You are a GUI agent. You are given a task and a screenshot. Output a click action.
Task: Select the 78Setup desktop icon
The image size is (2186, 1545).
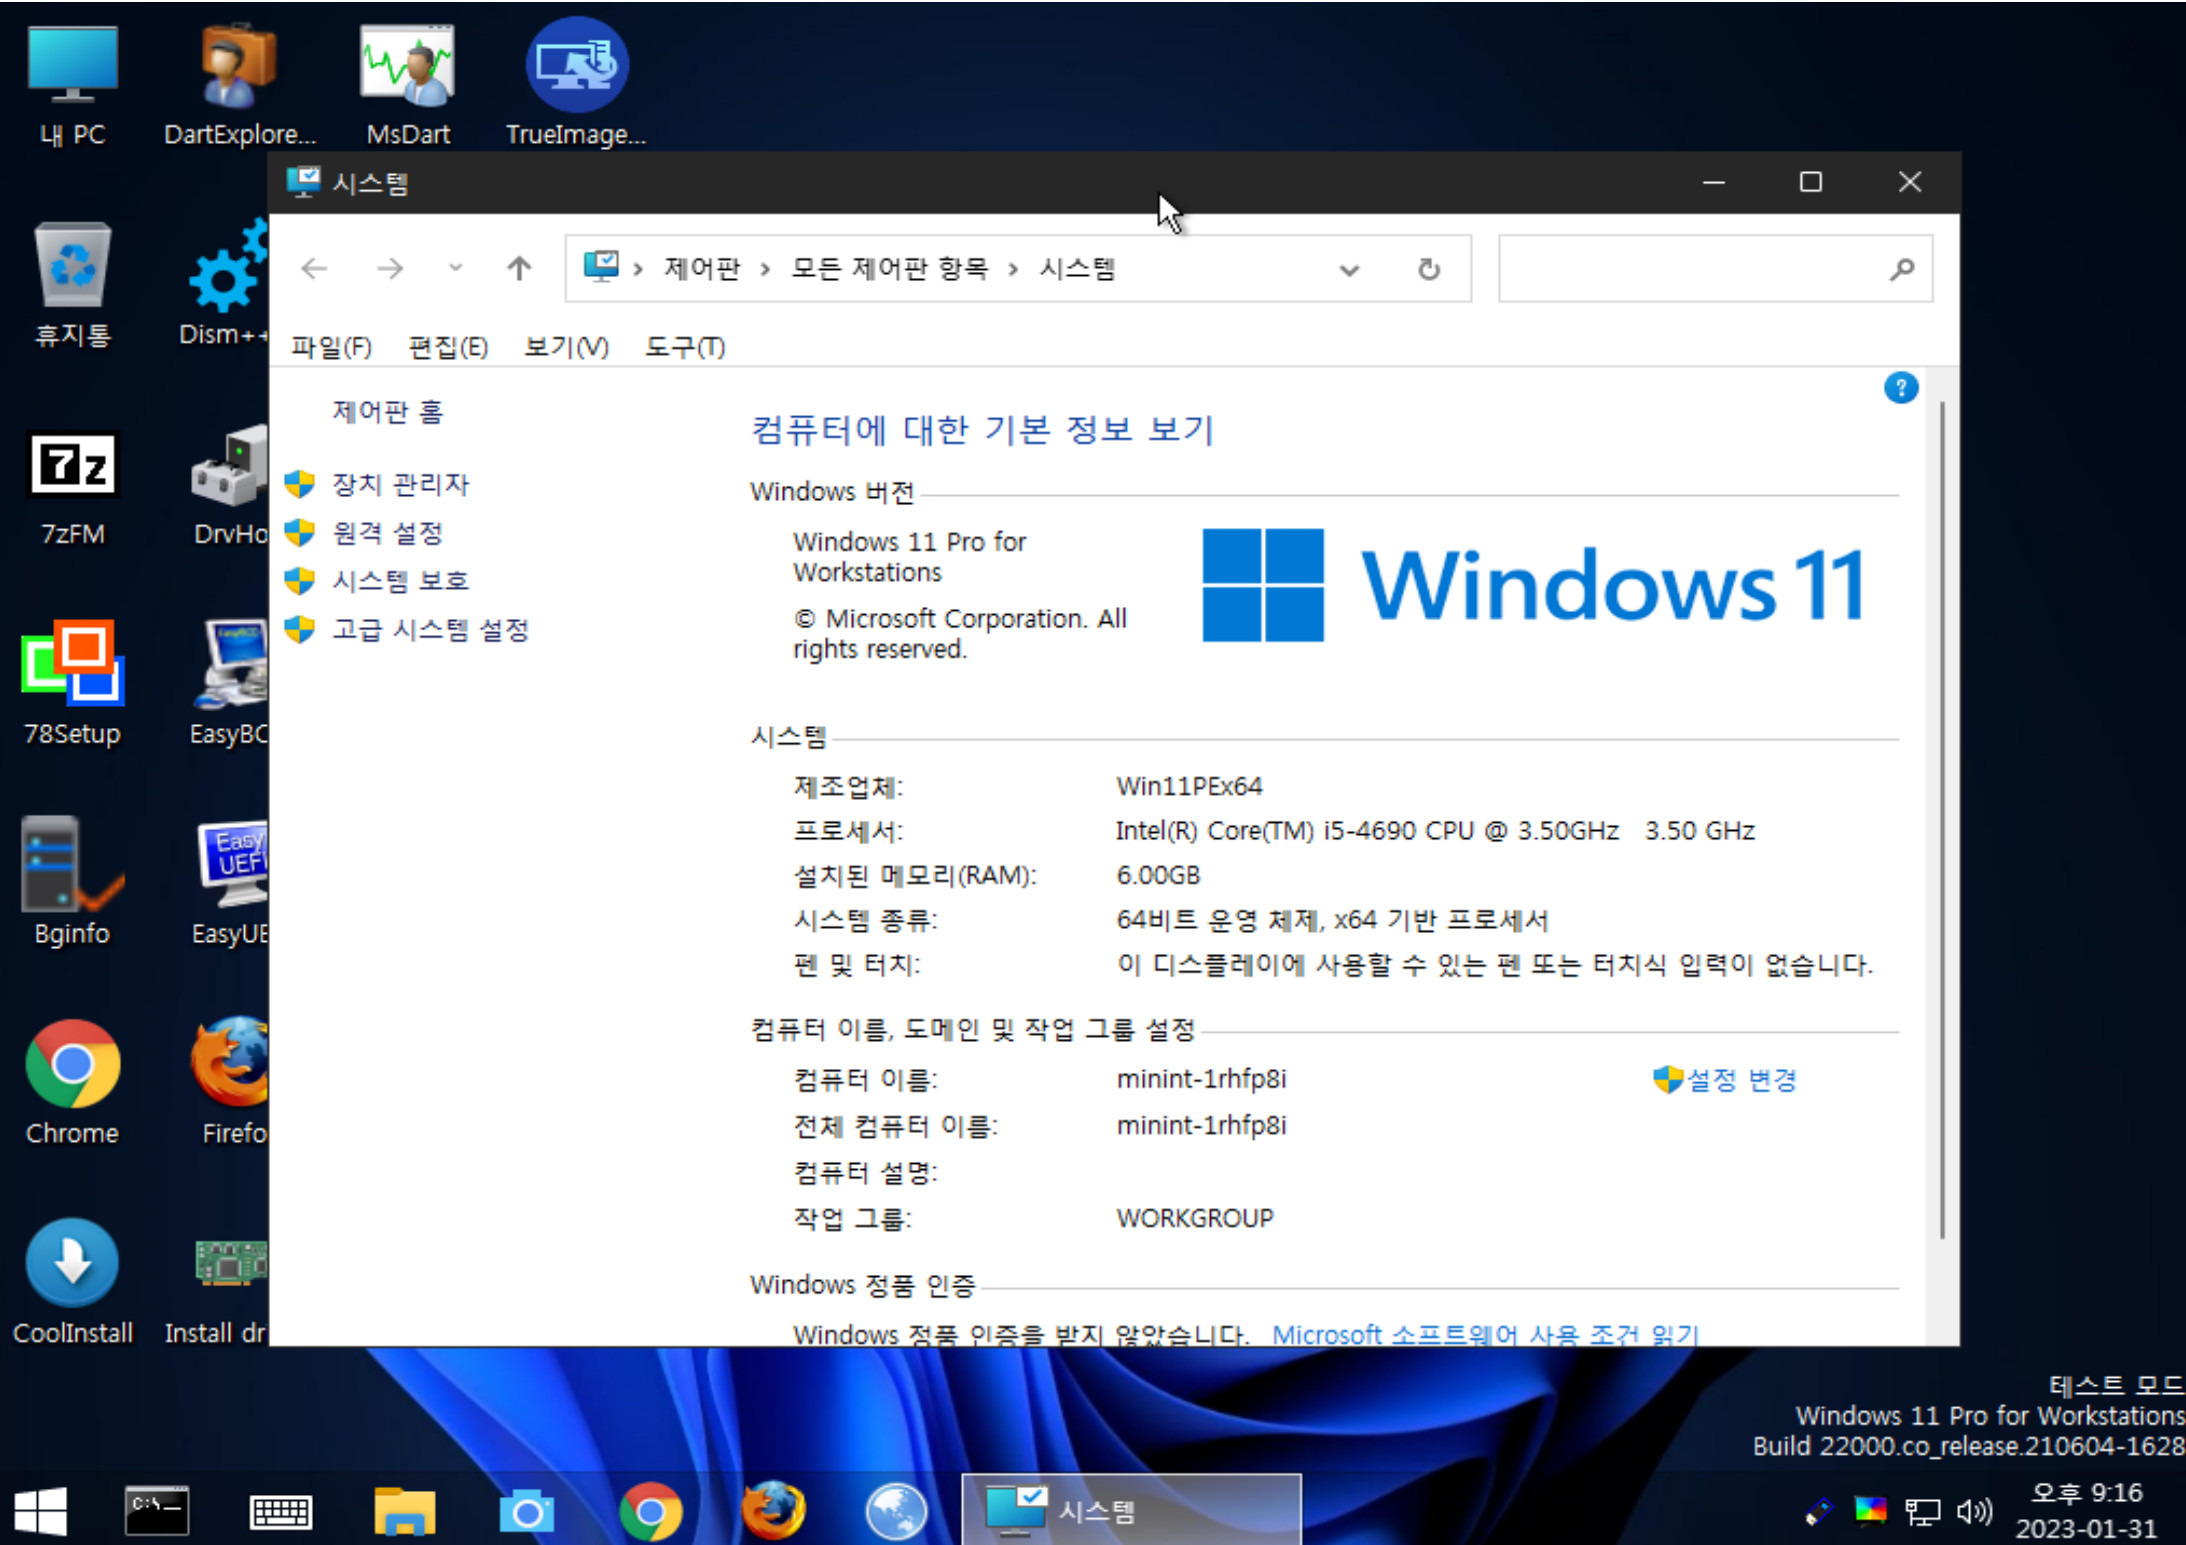[72, 684]
